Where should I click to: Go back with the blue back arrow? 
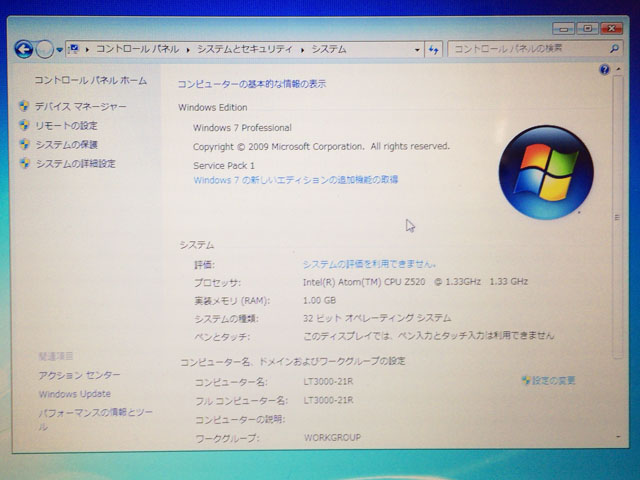pos(24,49)
